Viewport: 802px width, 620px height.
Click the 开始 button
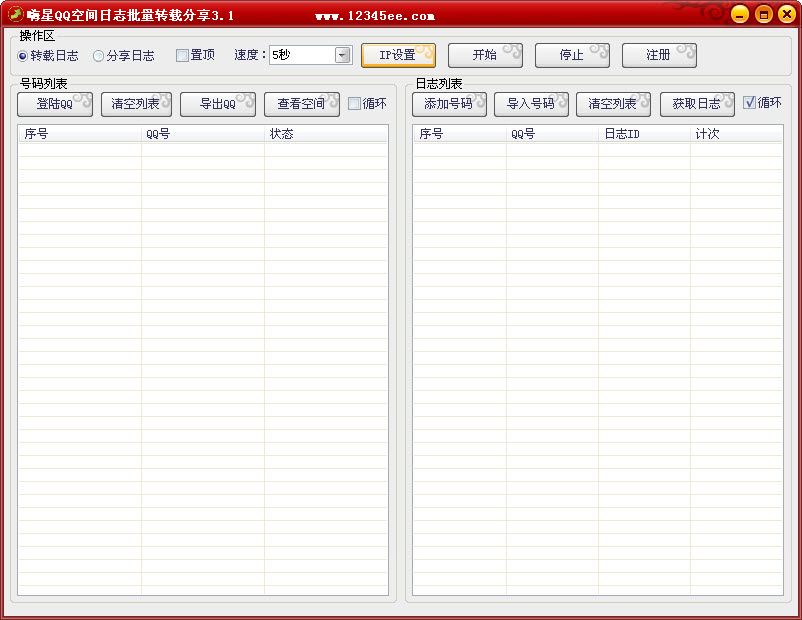click(485, 55)
